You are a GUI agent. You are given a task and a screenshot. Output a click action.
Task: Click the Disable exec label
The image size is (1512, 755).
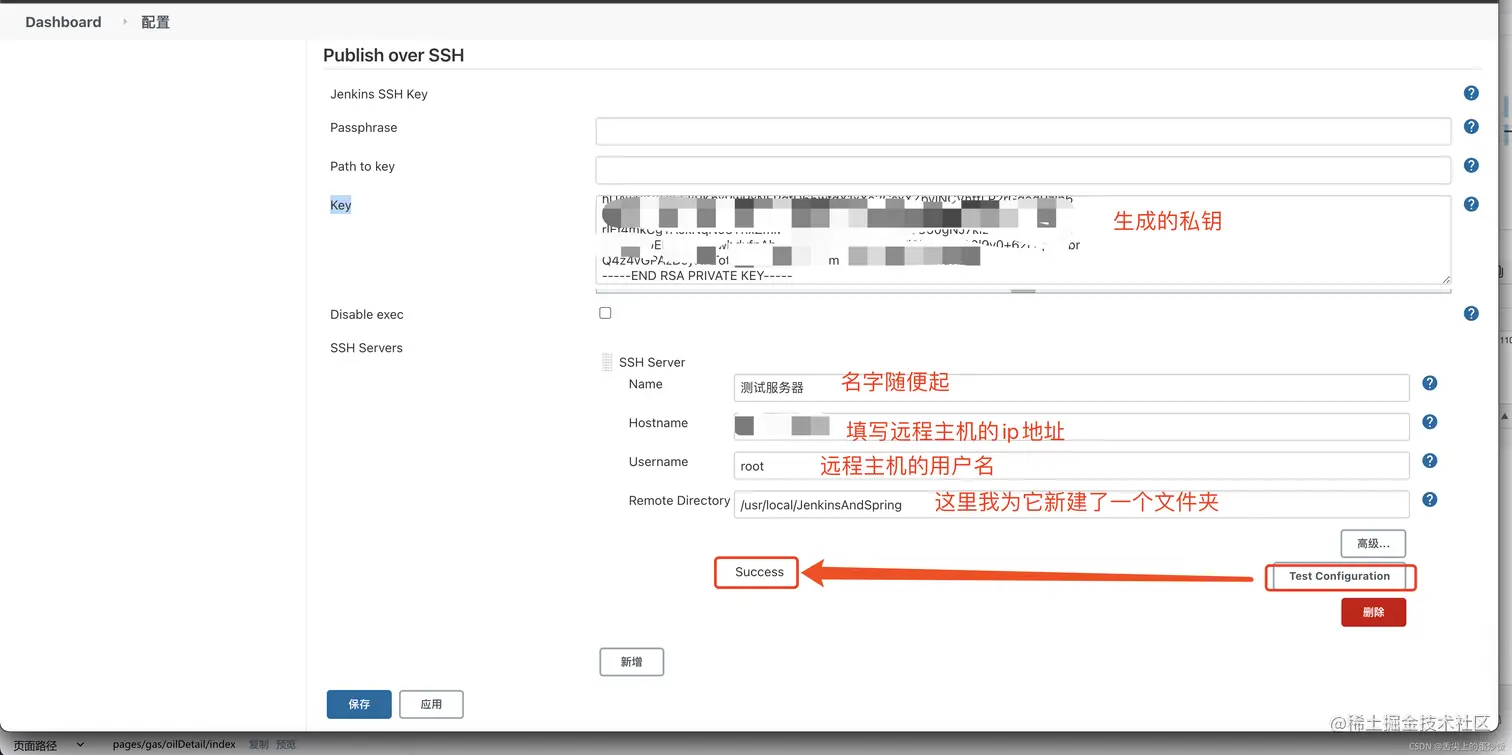(x=367, y=314)
